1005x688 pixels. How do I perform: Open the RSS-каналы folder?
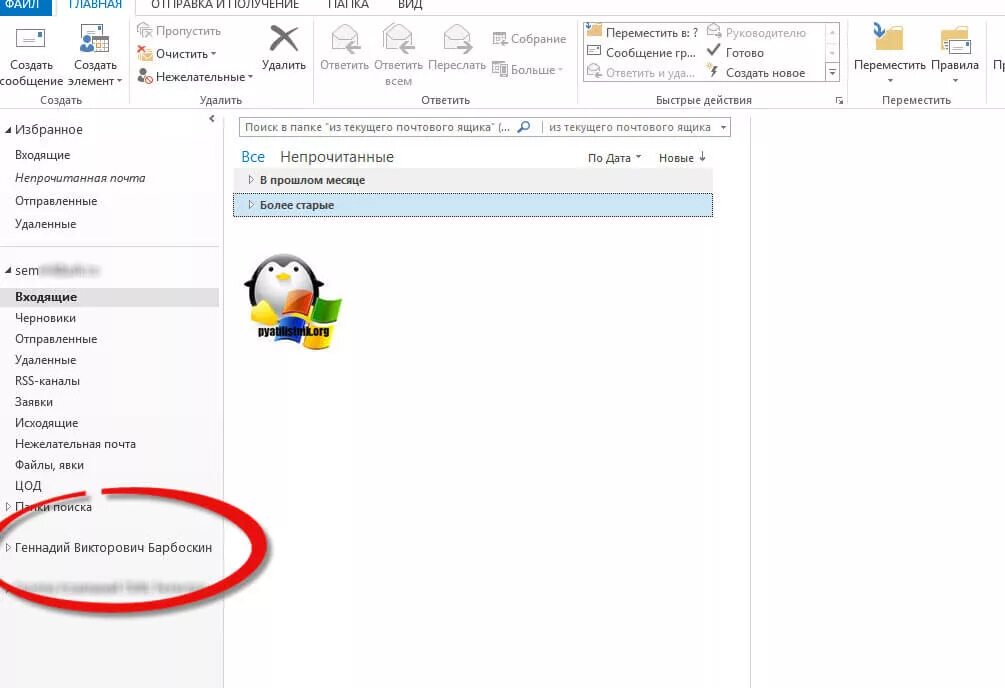coord(47,382)
